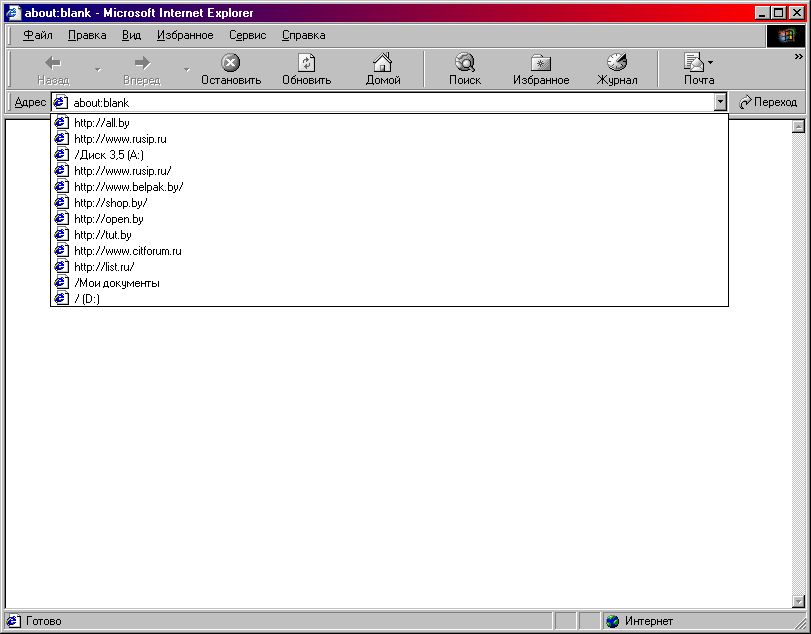
Task: Open the Правка menu
Action: (87, 35)
